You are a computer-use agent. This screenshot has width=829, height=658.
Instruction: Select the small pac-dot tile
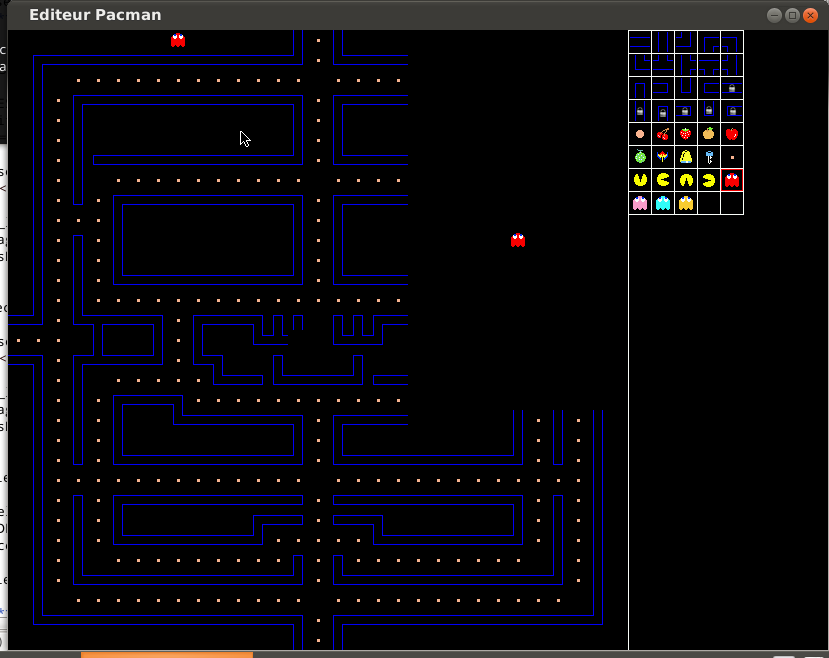732,157
